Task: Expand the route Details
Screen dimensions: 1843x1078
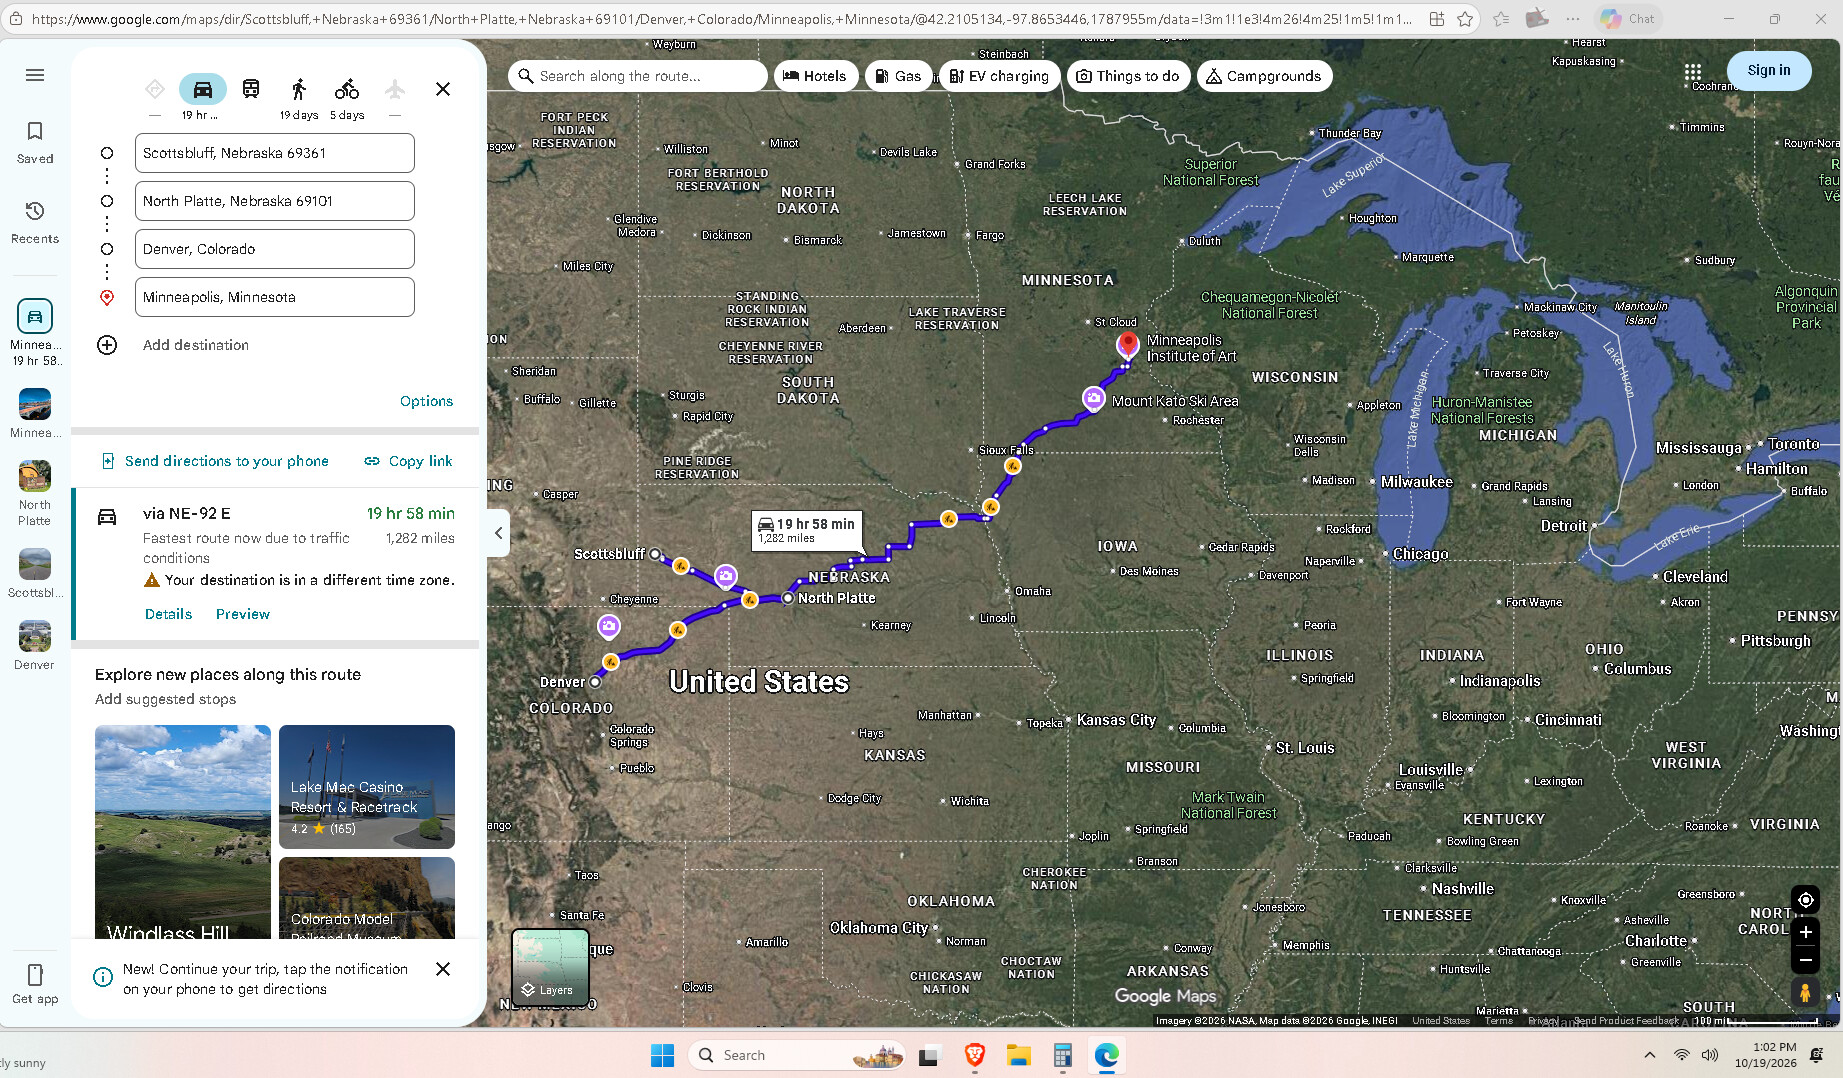Action: pos(168,614)
